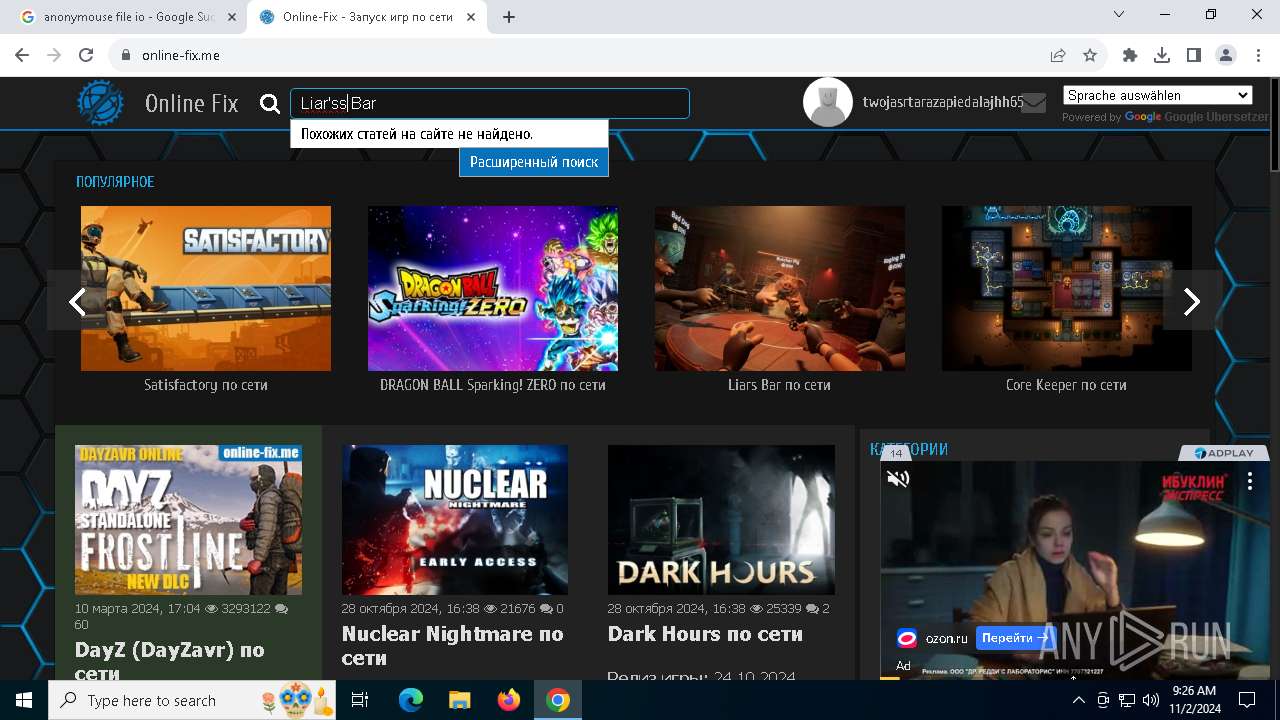This screenshot has width=1280, height=720.
Task: Click the site search input field
Action: point(490,103)
